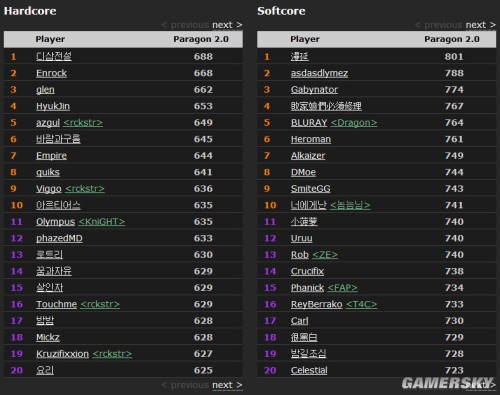Click the top next link above Softcore table
The image size is (500, 395).
coord(480,25)
